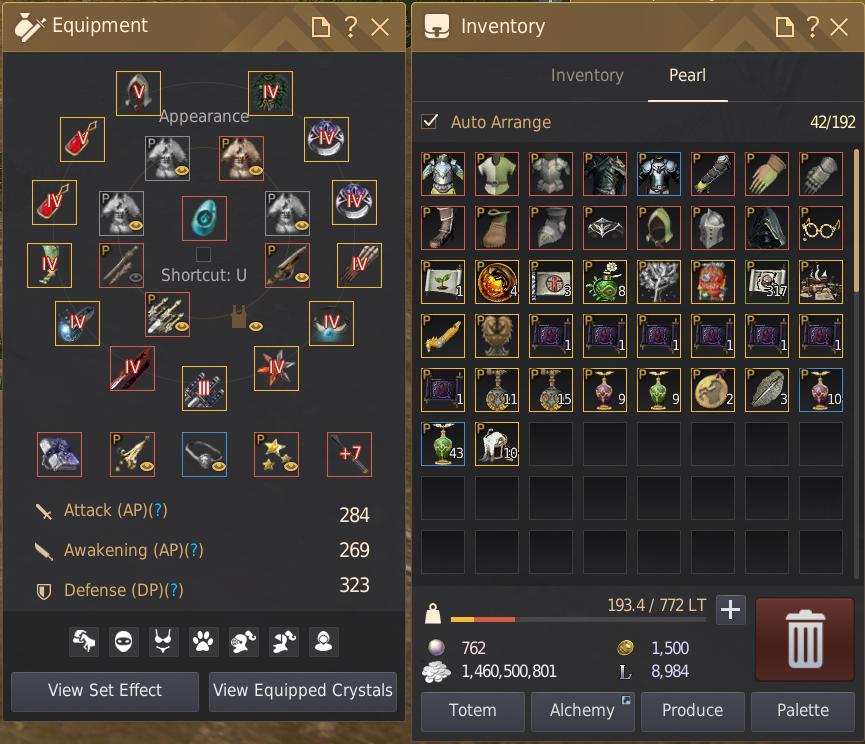Switch to the Inventory tab
The height and width of the screenshot is (744, 865).
(587, 75)
